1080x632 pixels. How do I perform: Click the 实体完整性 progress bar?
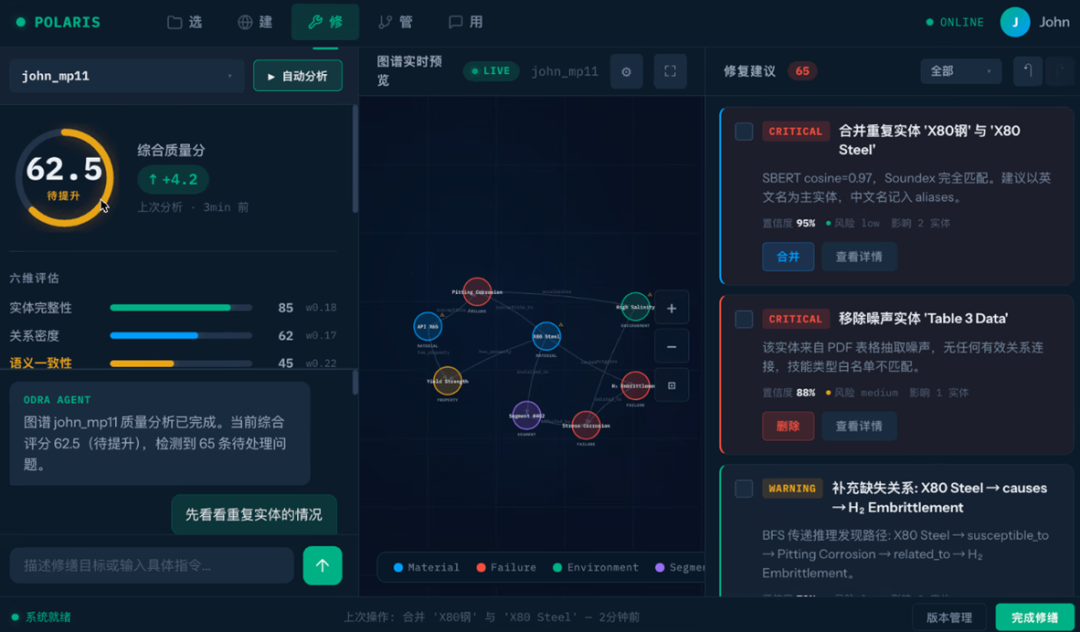[181, 308]
